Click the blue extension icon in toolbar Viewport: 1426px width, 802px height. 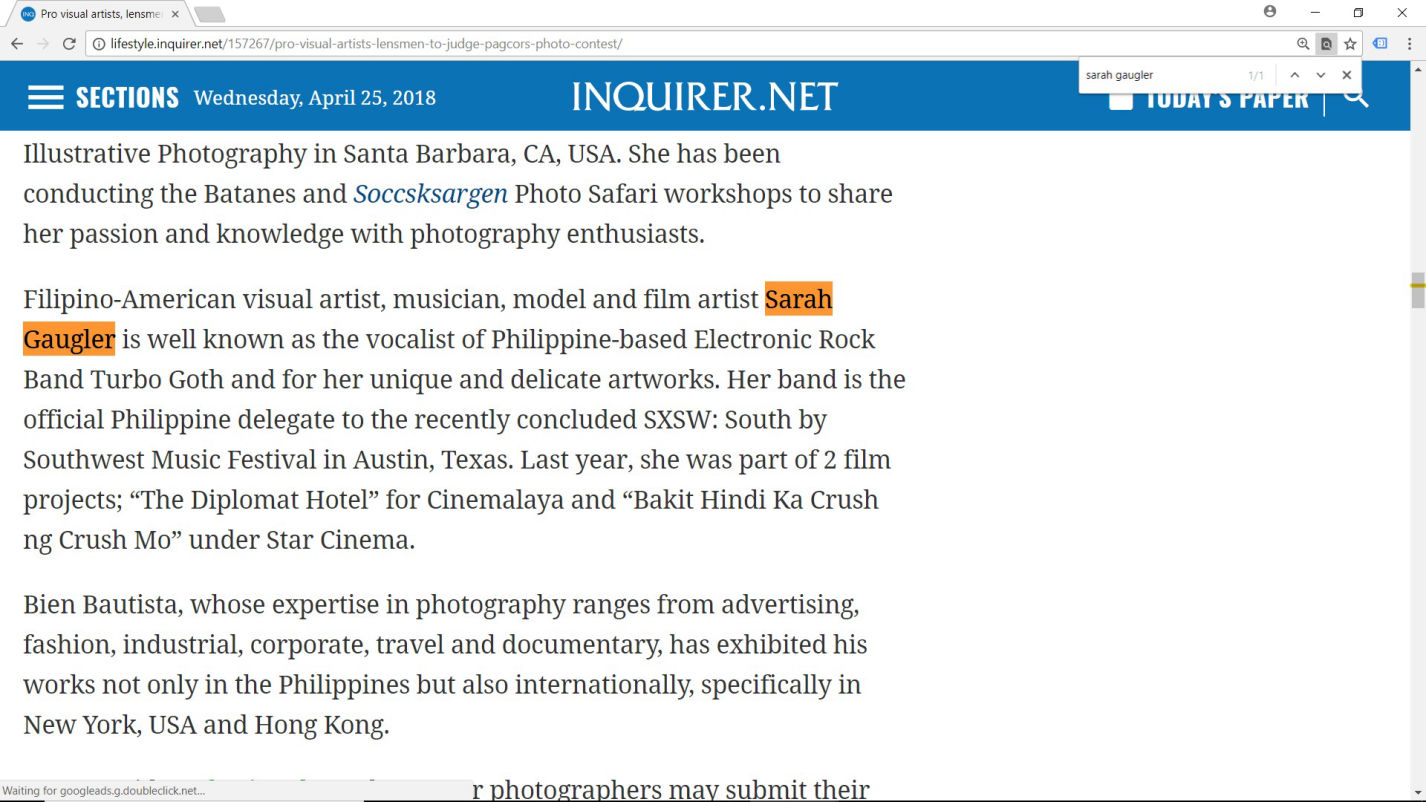coord(1380,44)
